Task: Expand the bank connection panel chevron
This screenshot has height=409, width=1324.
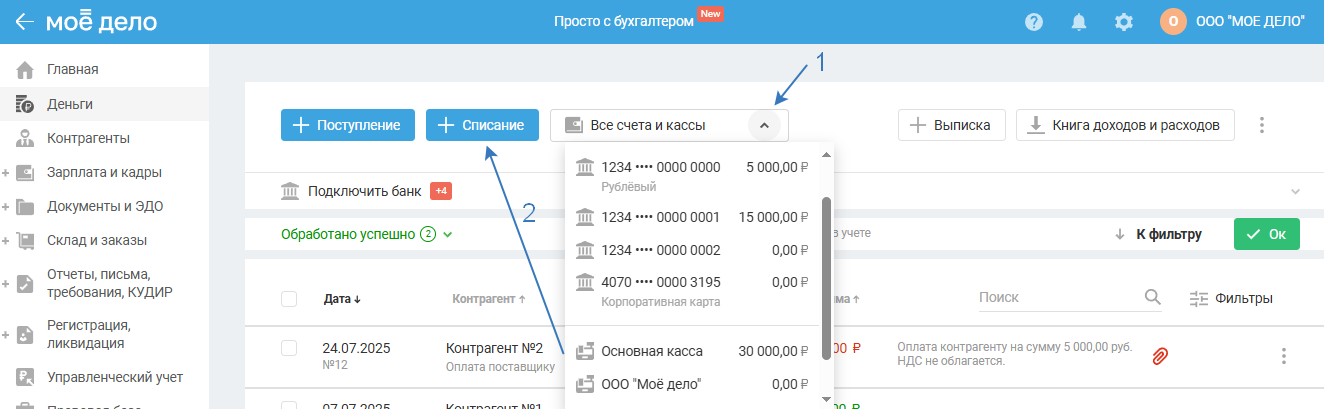Action: coord(1295,191)
